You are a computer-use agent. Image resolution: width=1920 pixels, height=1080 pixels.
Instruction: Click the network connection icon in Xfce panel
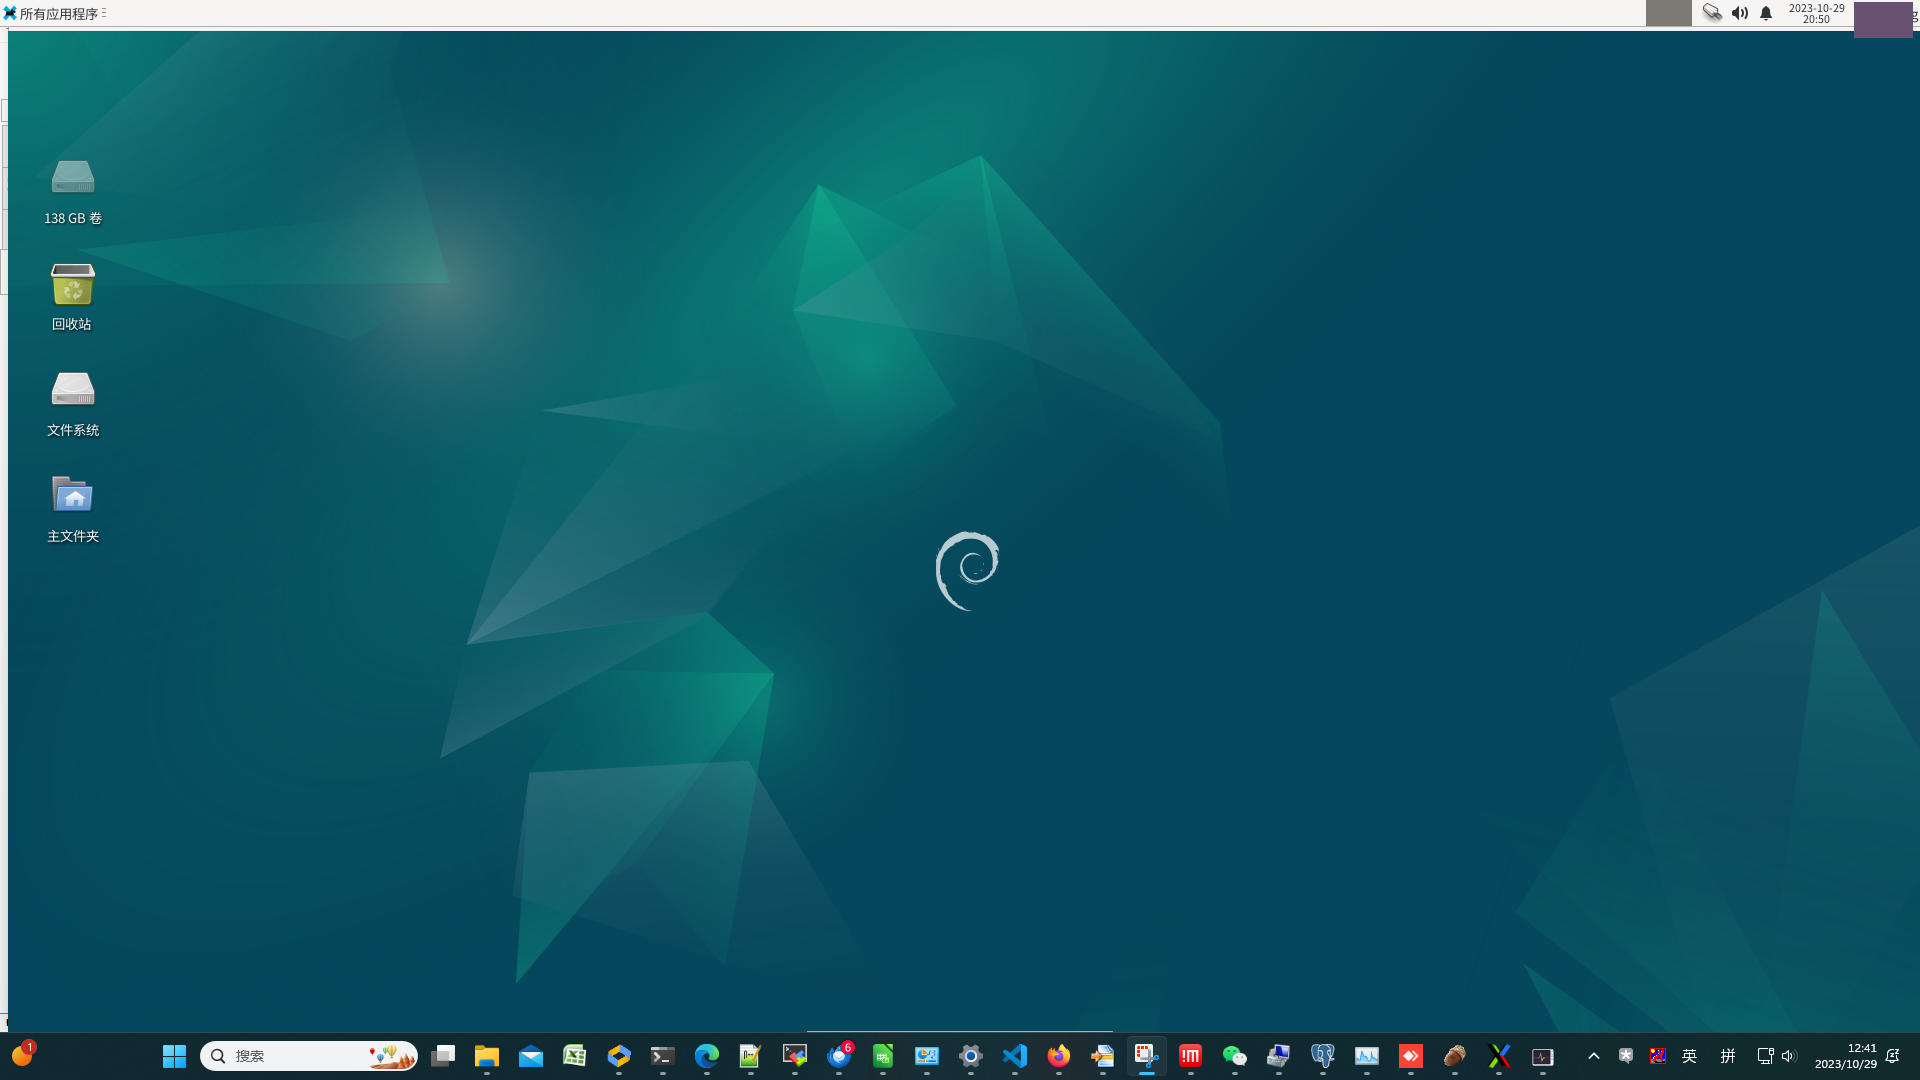tap(1712, 13)
